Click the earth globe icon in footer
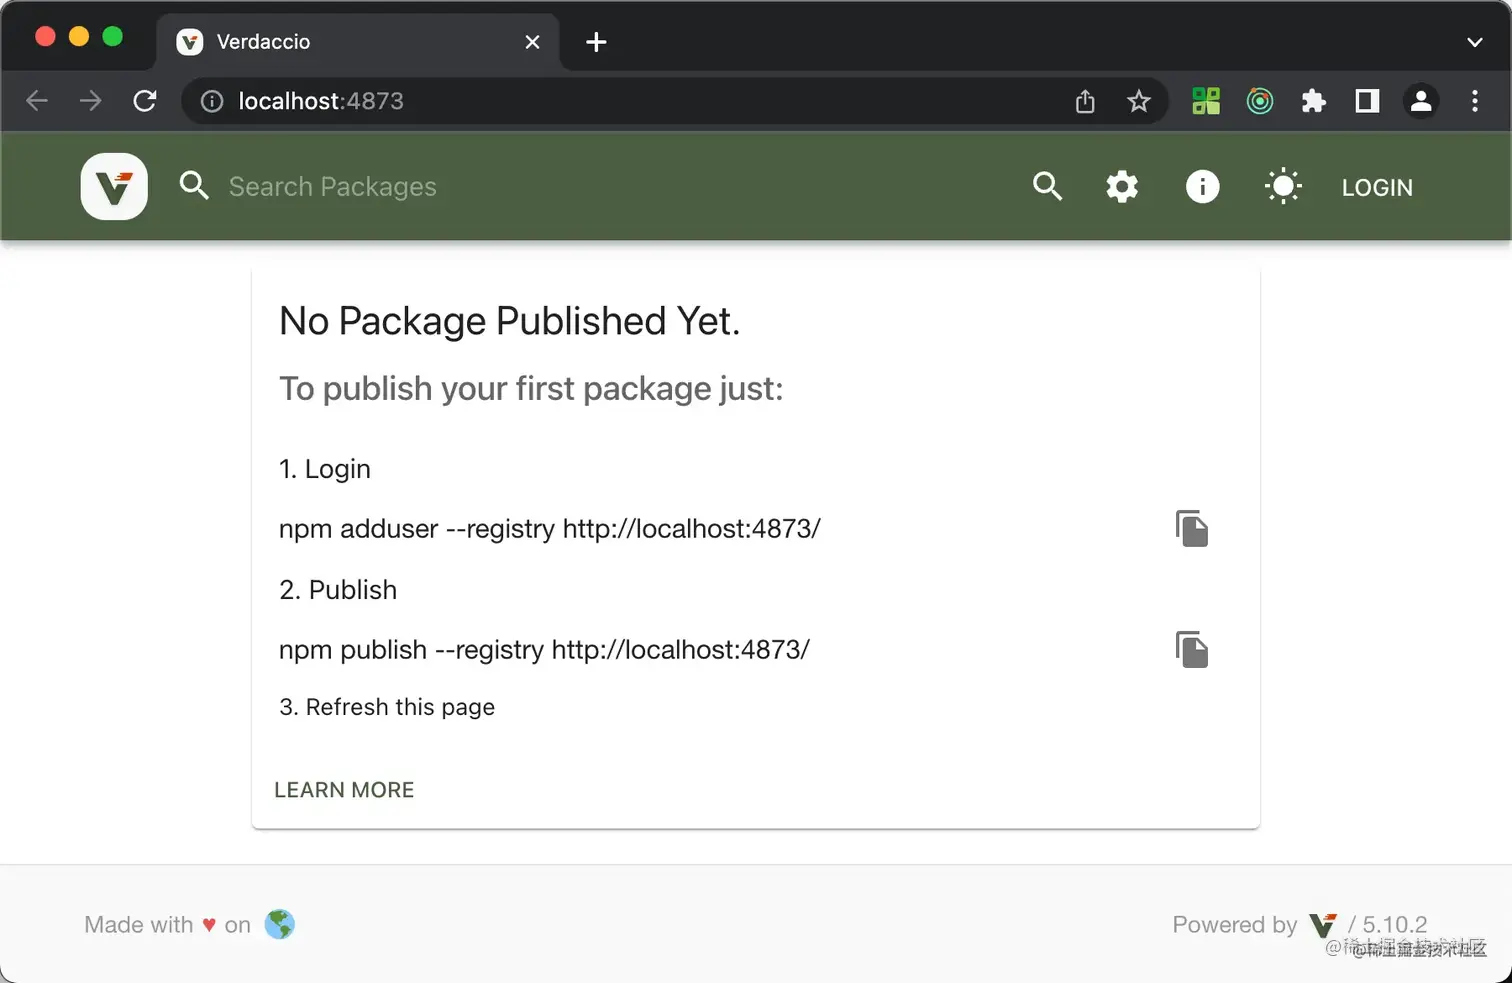The height and width of the screenshot is (983, 1512). [280, 924]
